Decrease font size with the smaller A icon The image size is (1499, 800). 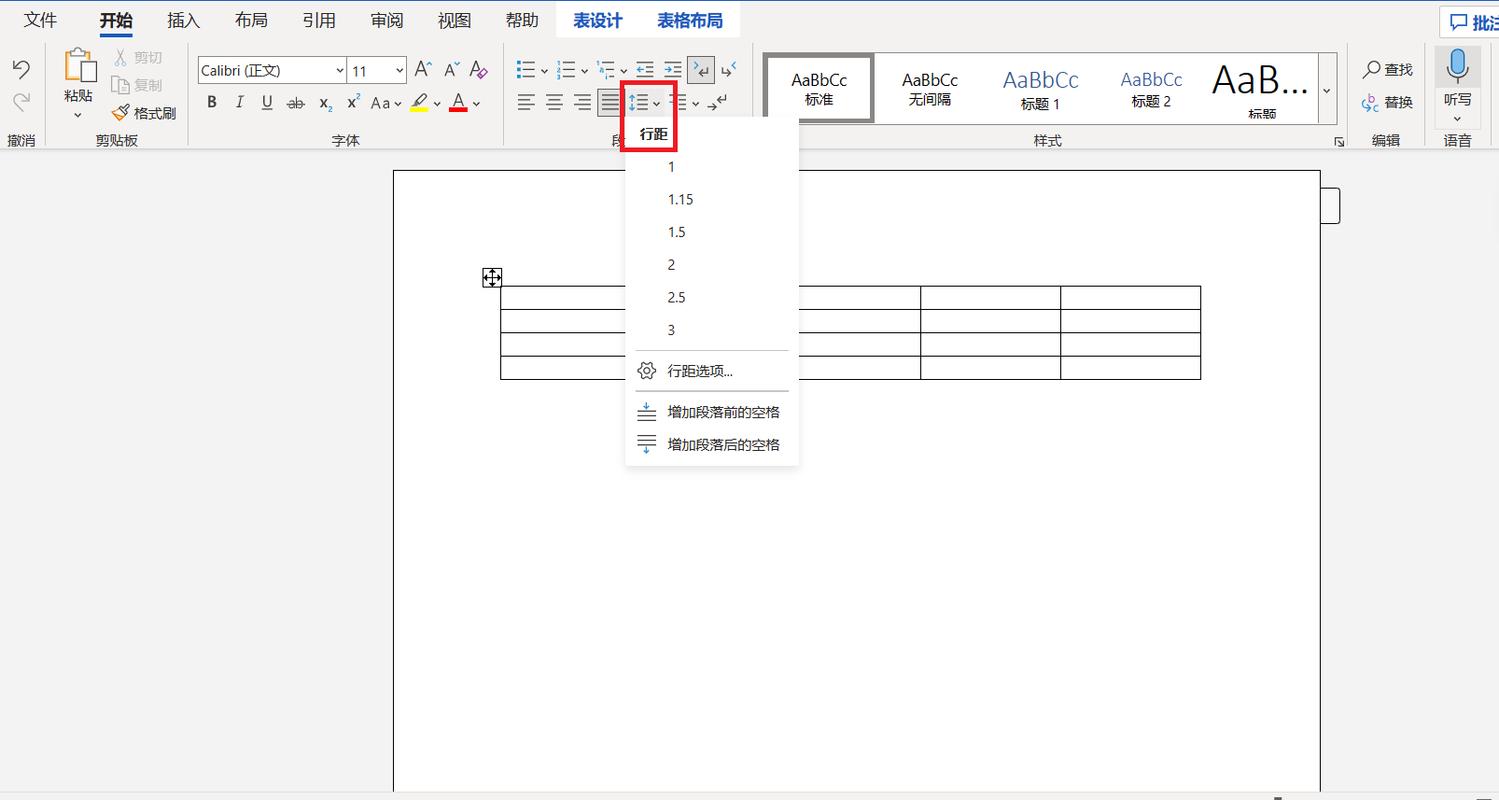[x=451, y=70]
